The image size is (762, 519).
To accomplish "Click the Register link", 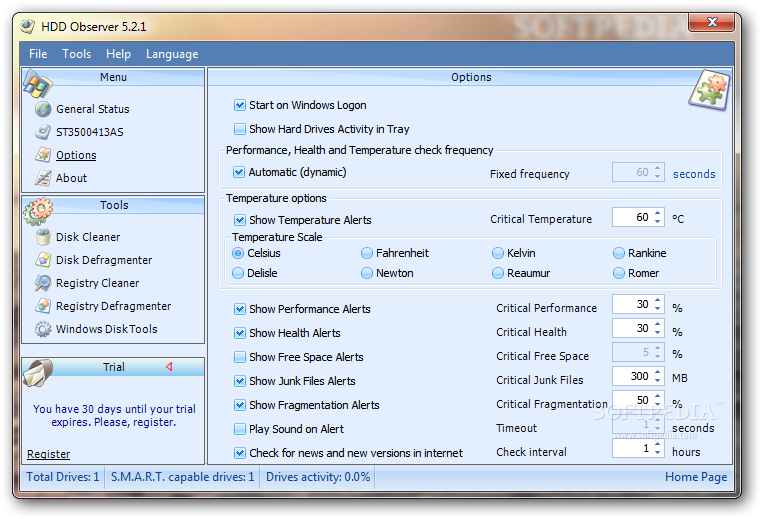I will coord(48,454).
